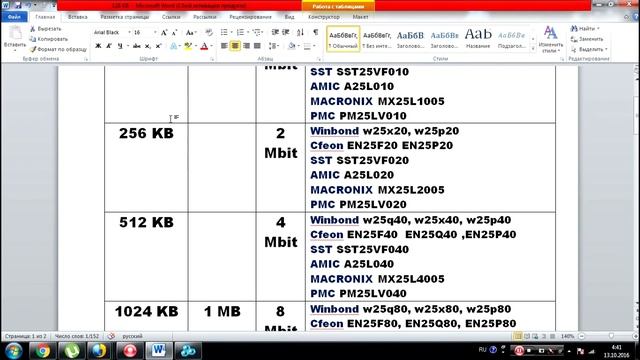This screenshot has height=360, width=640.
Task: Sort text with A-Z sort icon
Action: 300,32
